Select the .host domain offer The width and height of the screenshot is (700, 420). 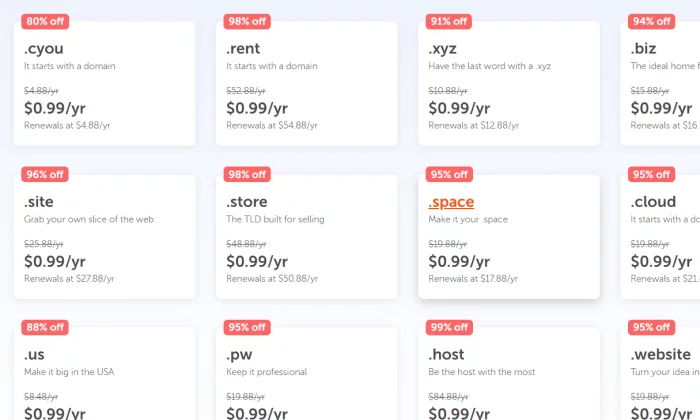(x=509, y=374)
